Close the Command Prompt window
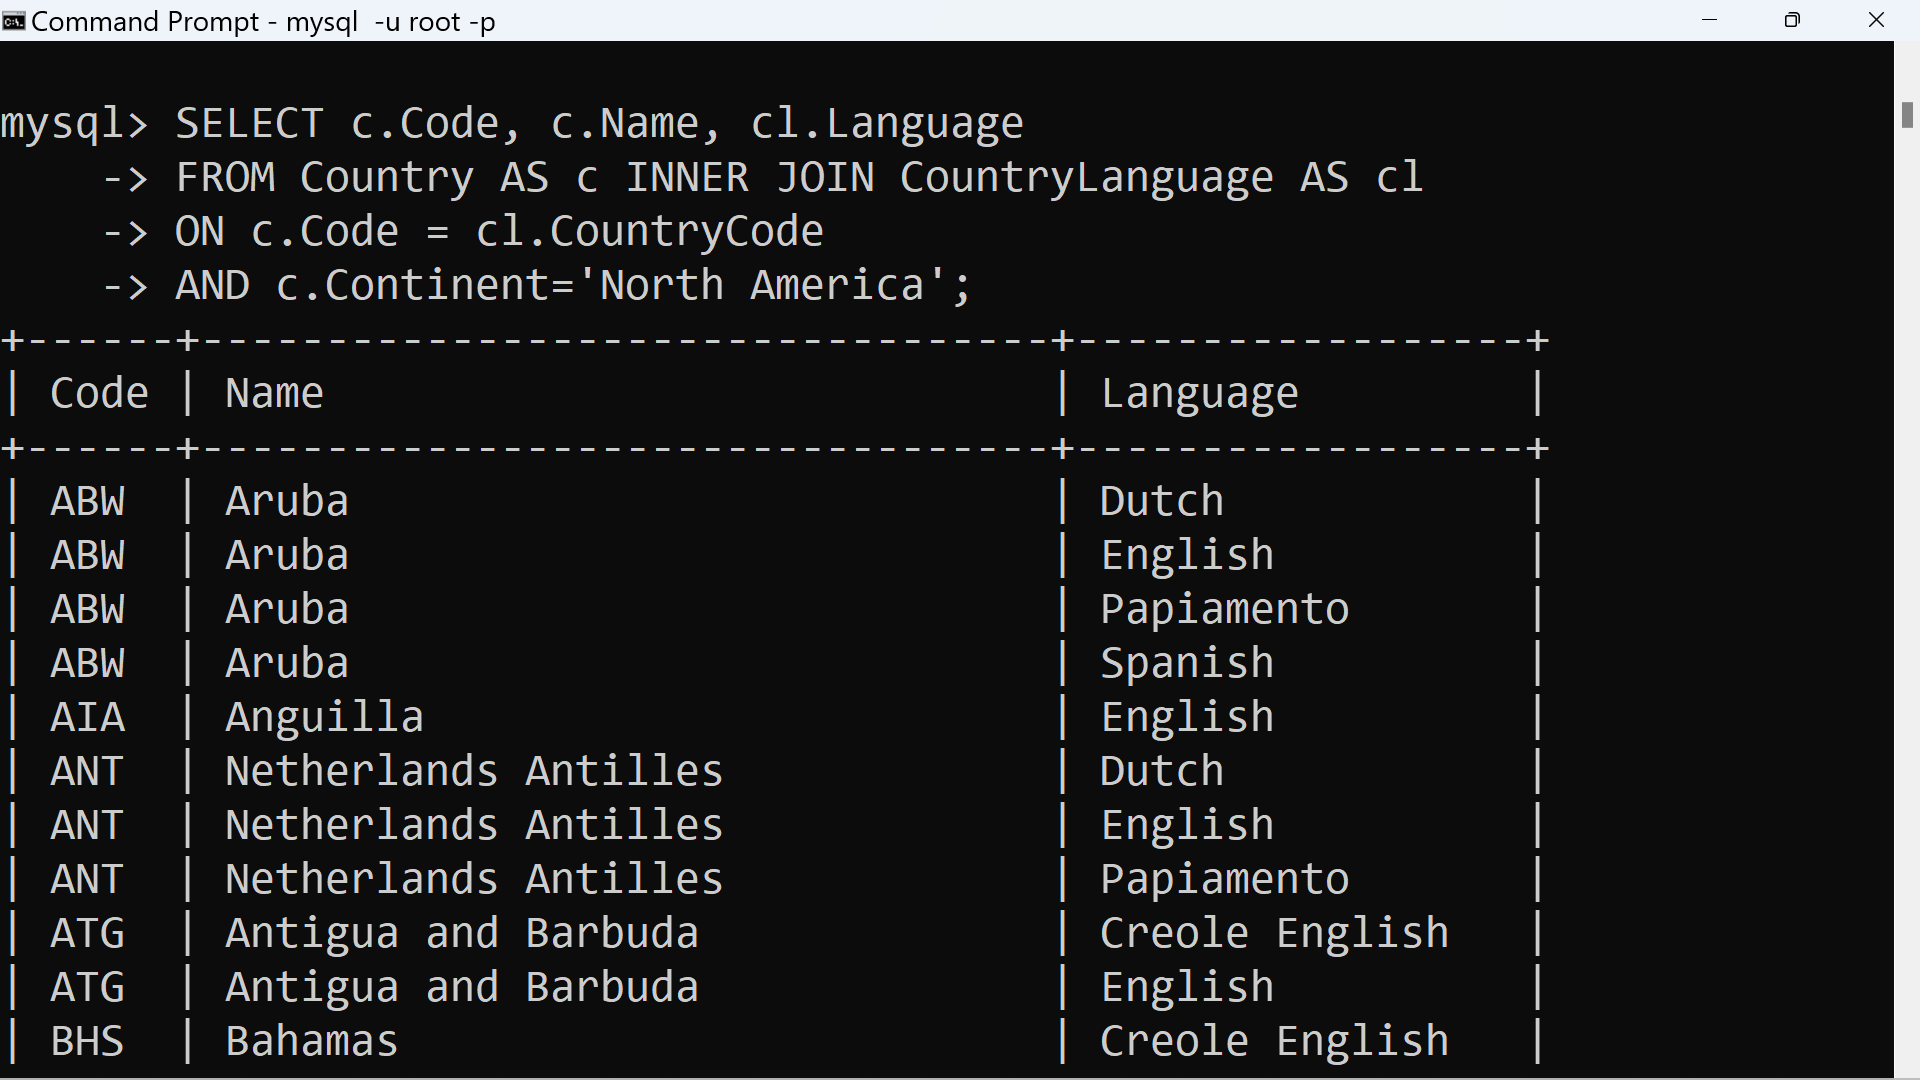Image resolution: width=1920 pixels, height=1080 pixels. pyautogui.click(x=1876, y=20)
